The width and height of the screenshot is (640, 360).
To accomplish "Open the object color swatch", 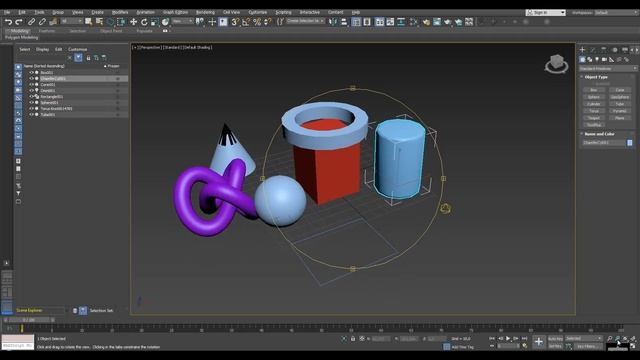I will point(630,142).
